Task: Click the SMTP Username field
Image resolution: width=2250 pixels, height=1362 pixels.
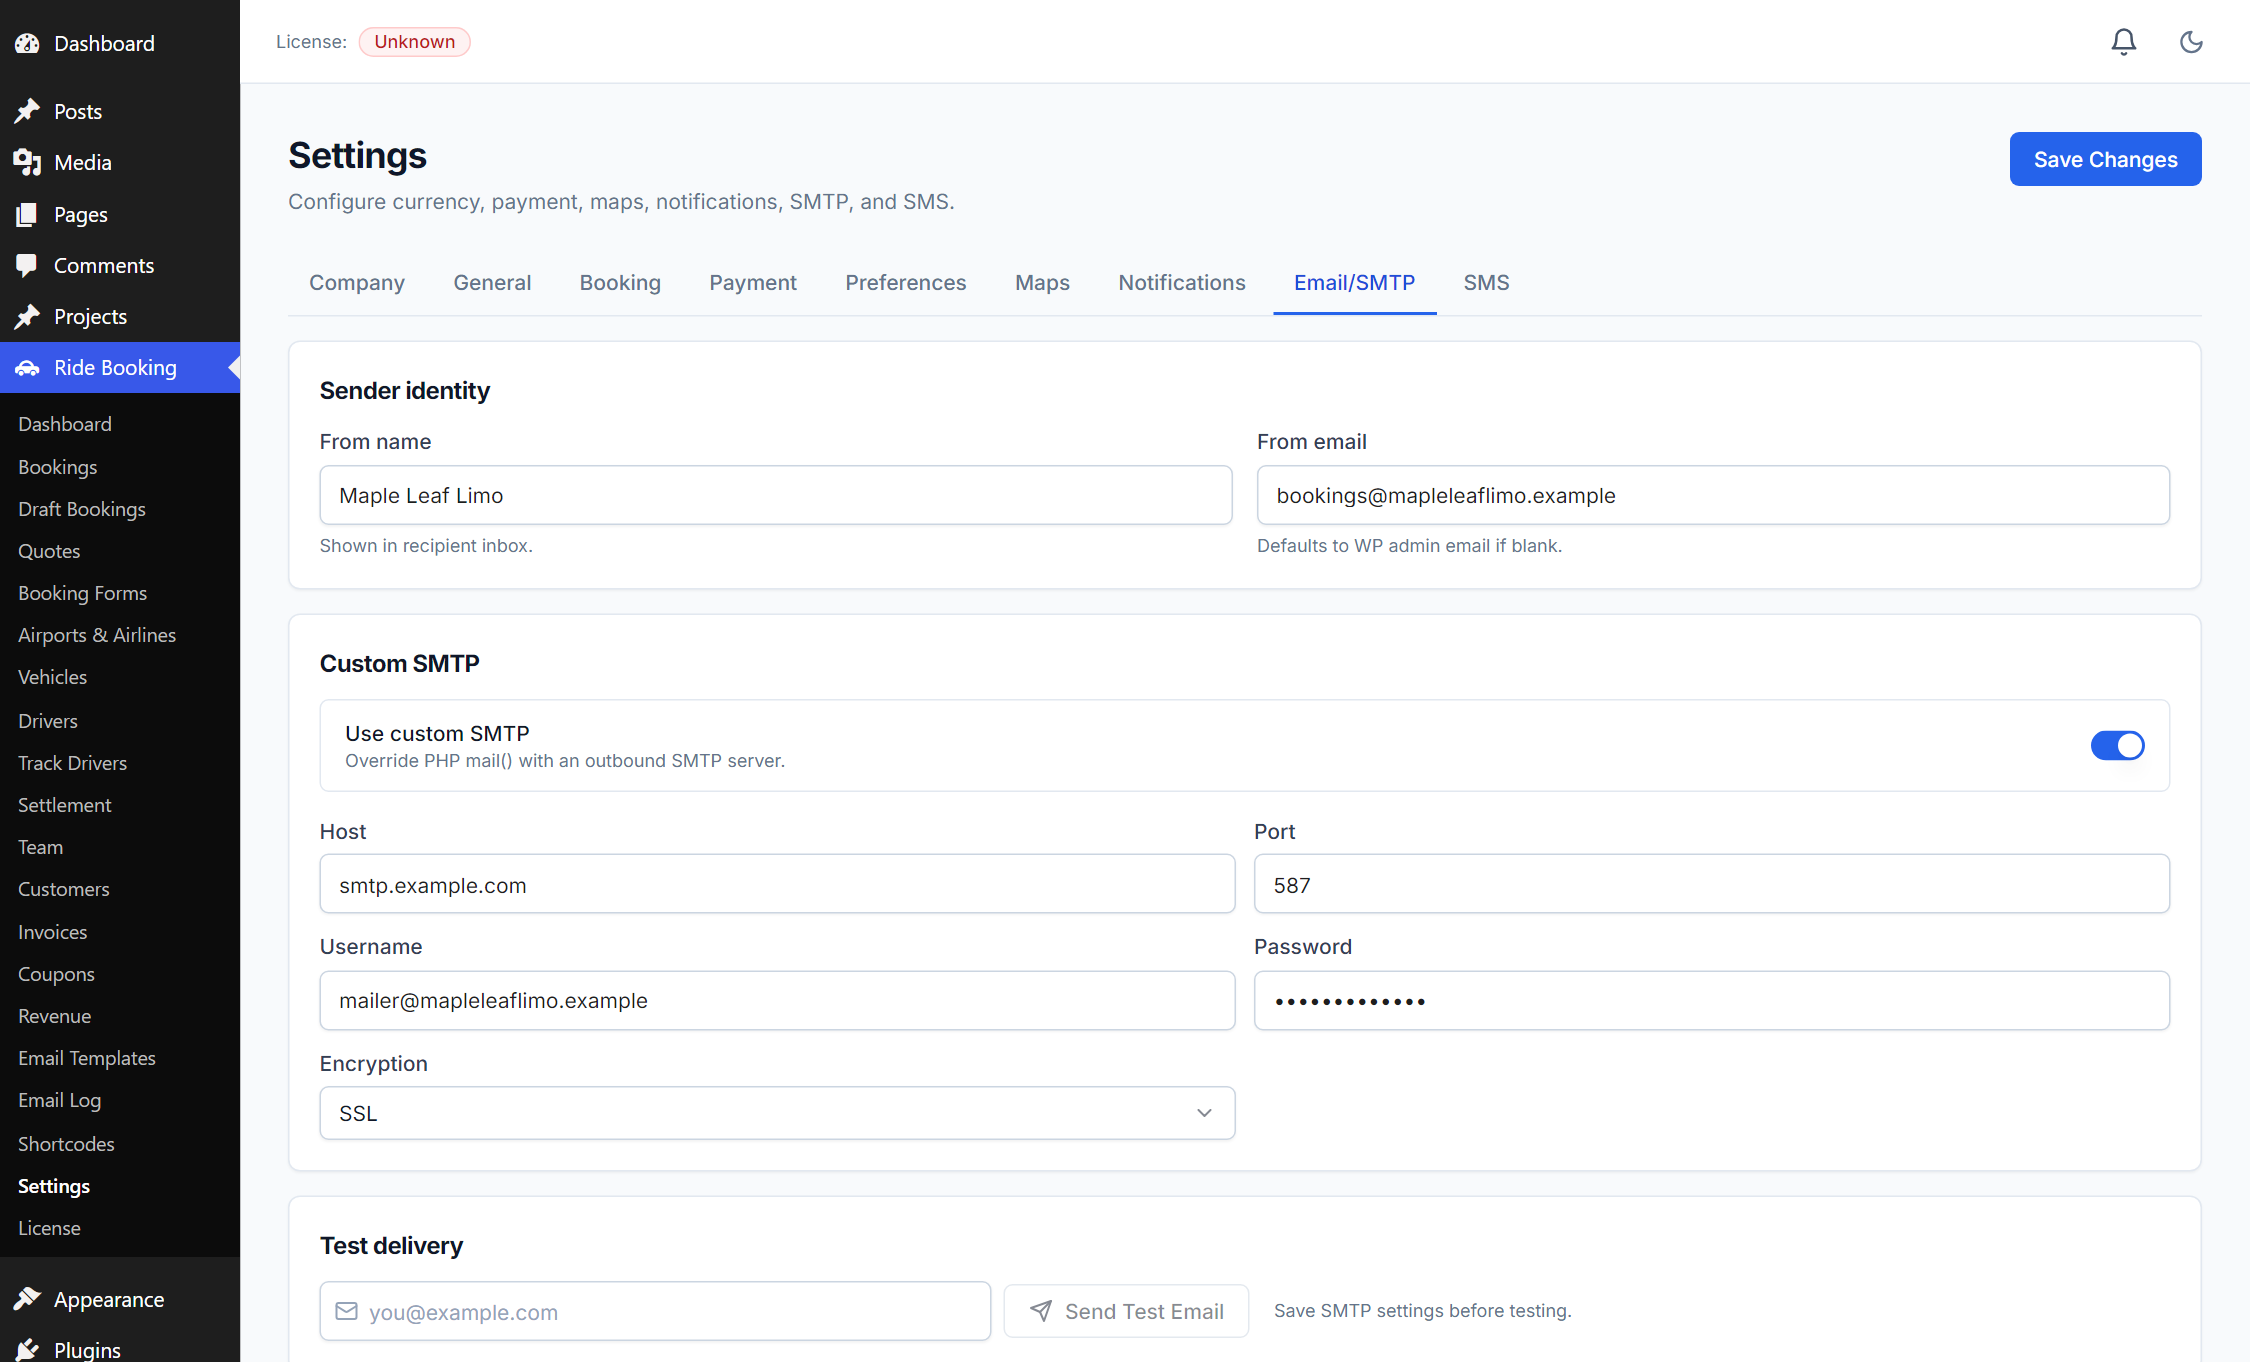Action: point(777,1000)
